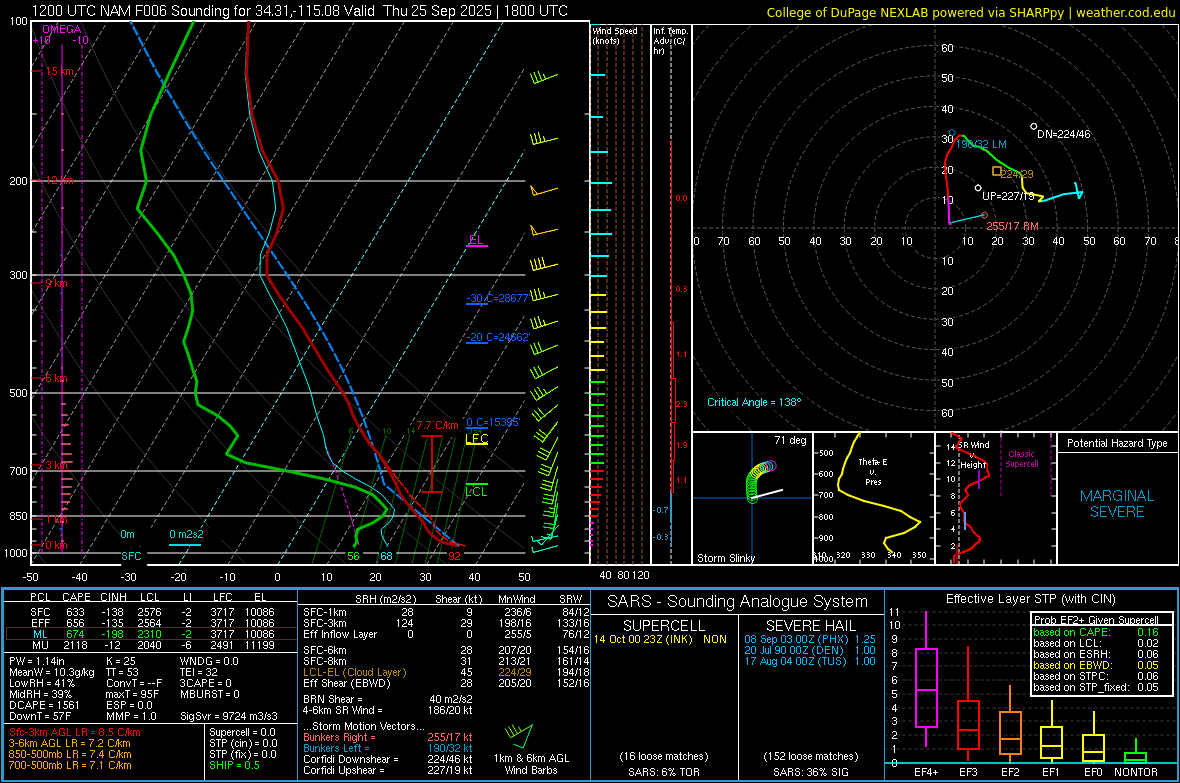
Task: Click the green SHIP = 0.5 value
Action: tap(234, 765)
